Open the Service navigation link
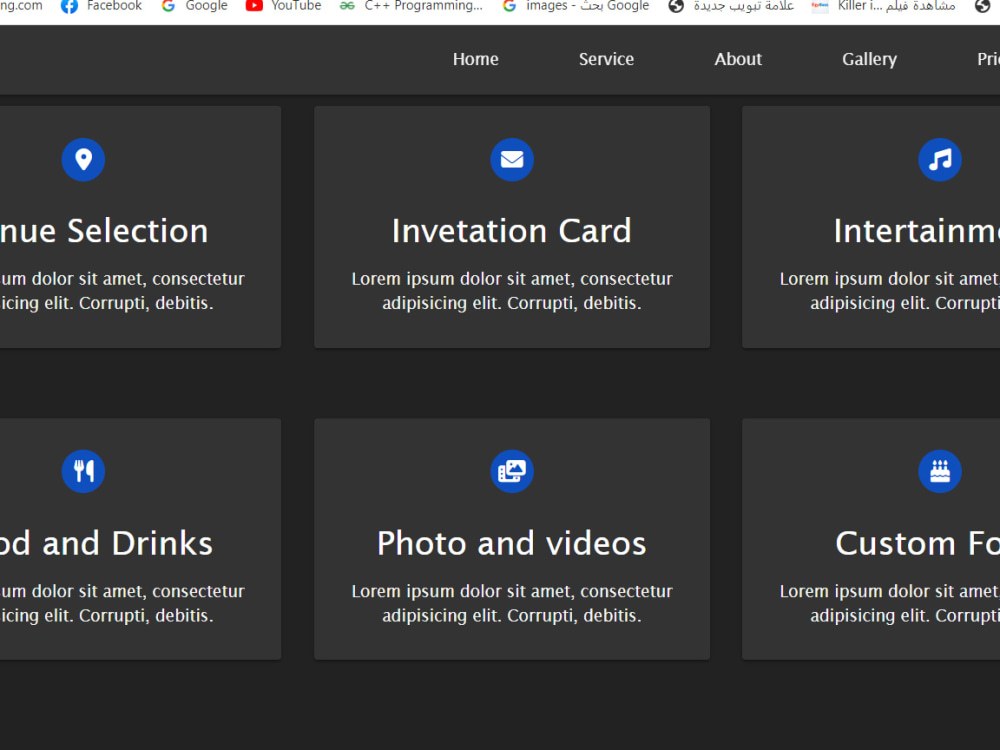Image resolution: width=1000 pixels, height=750 pixels. (x=606, y=59)
